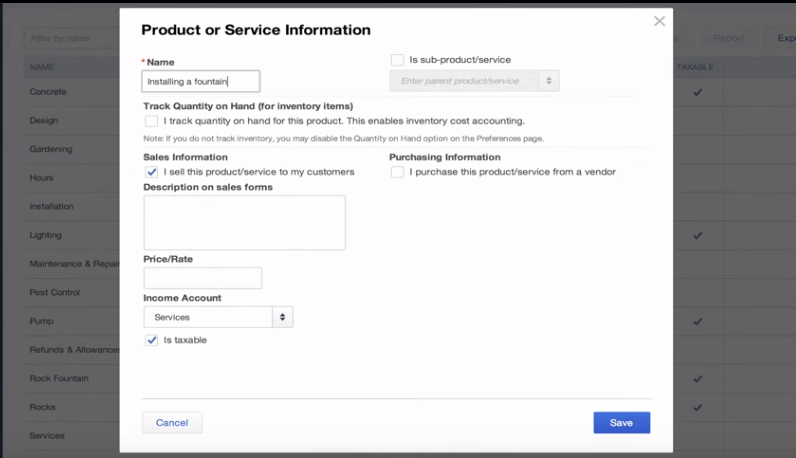This screenshot has width=796, height=458.
Task: Click the Name input field
Action: 201,81
